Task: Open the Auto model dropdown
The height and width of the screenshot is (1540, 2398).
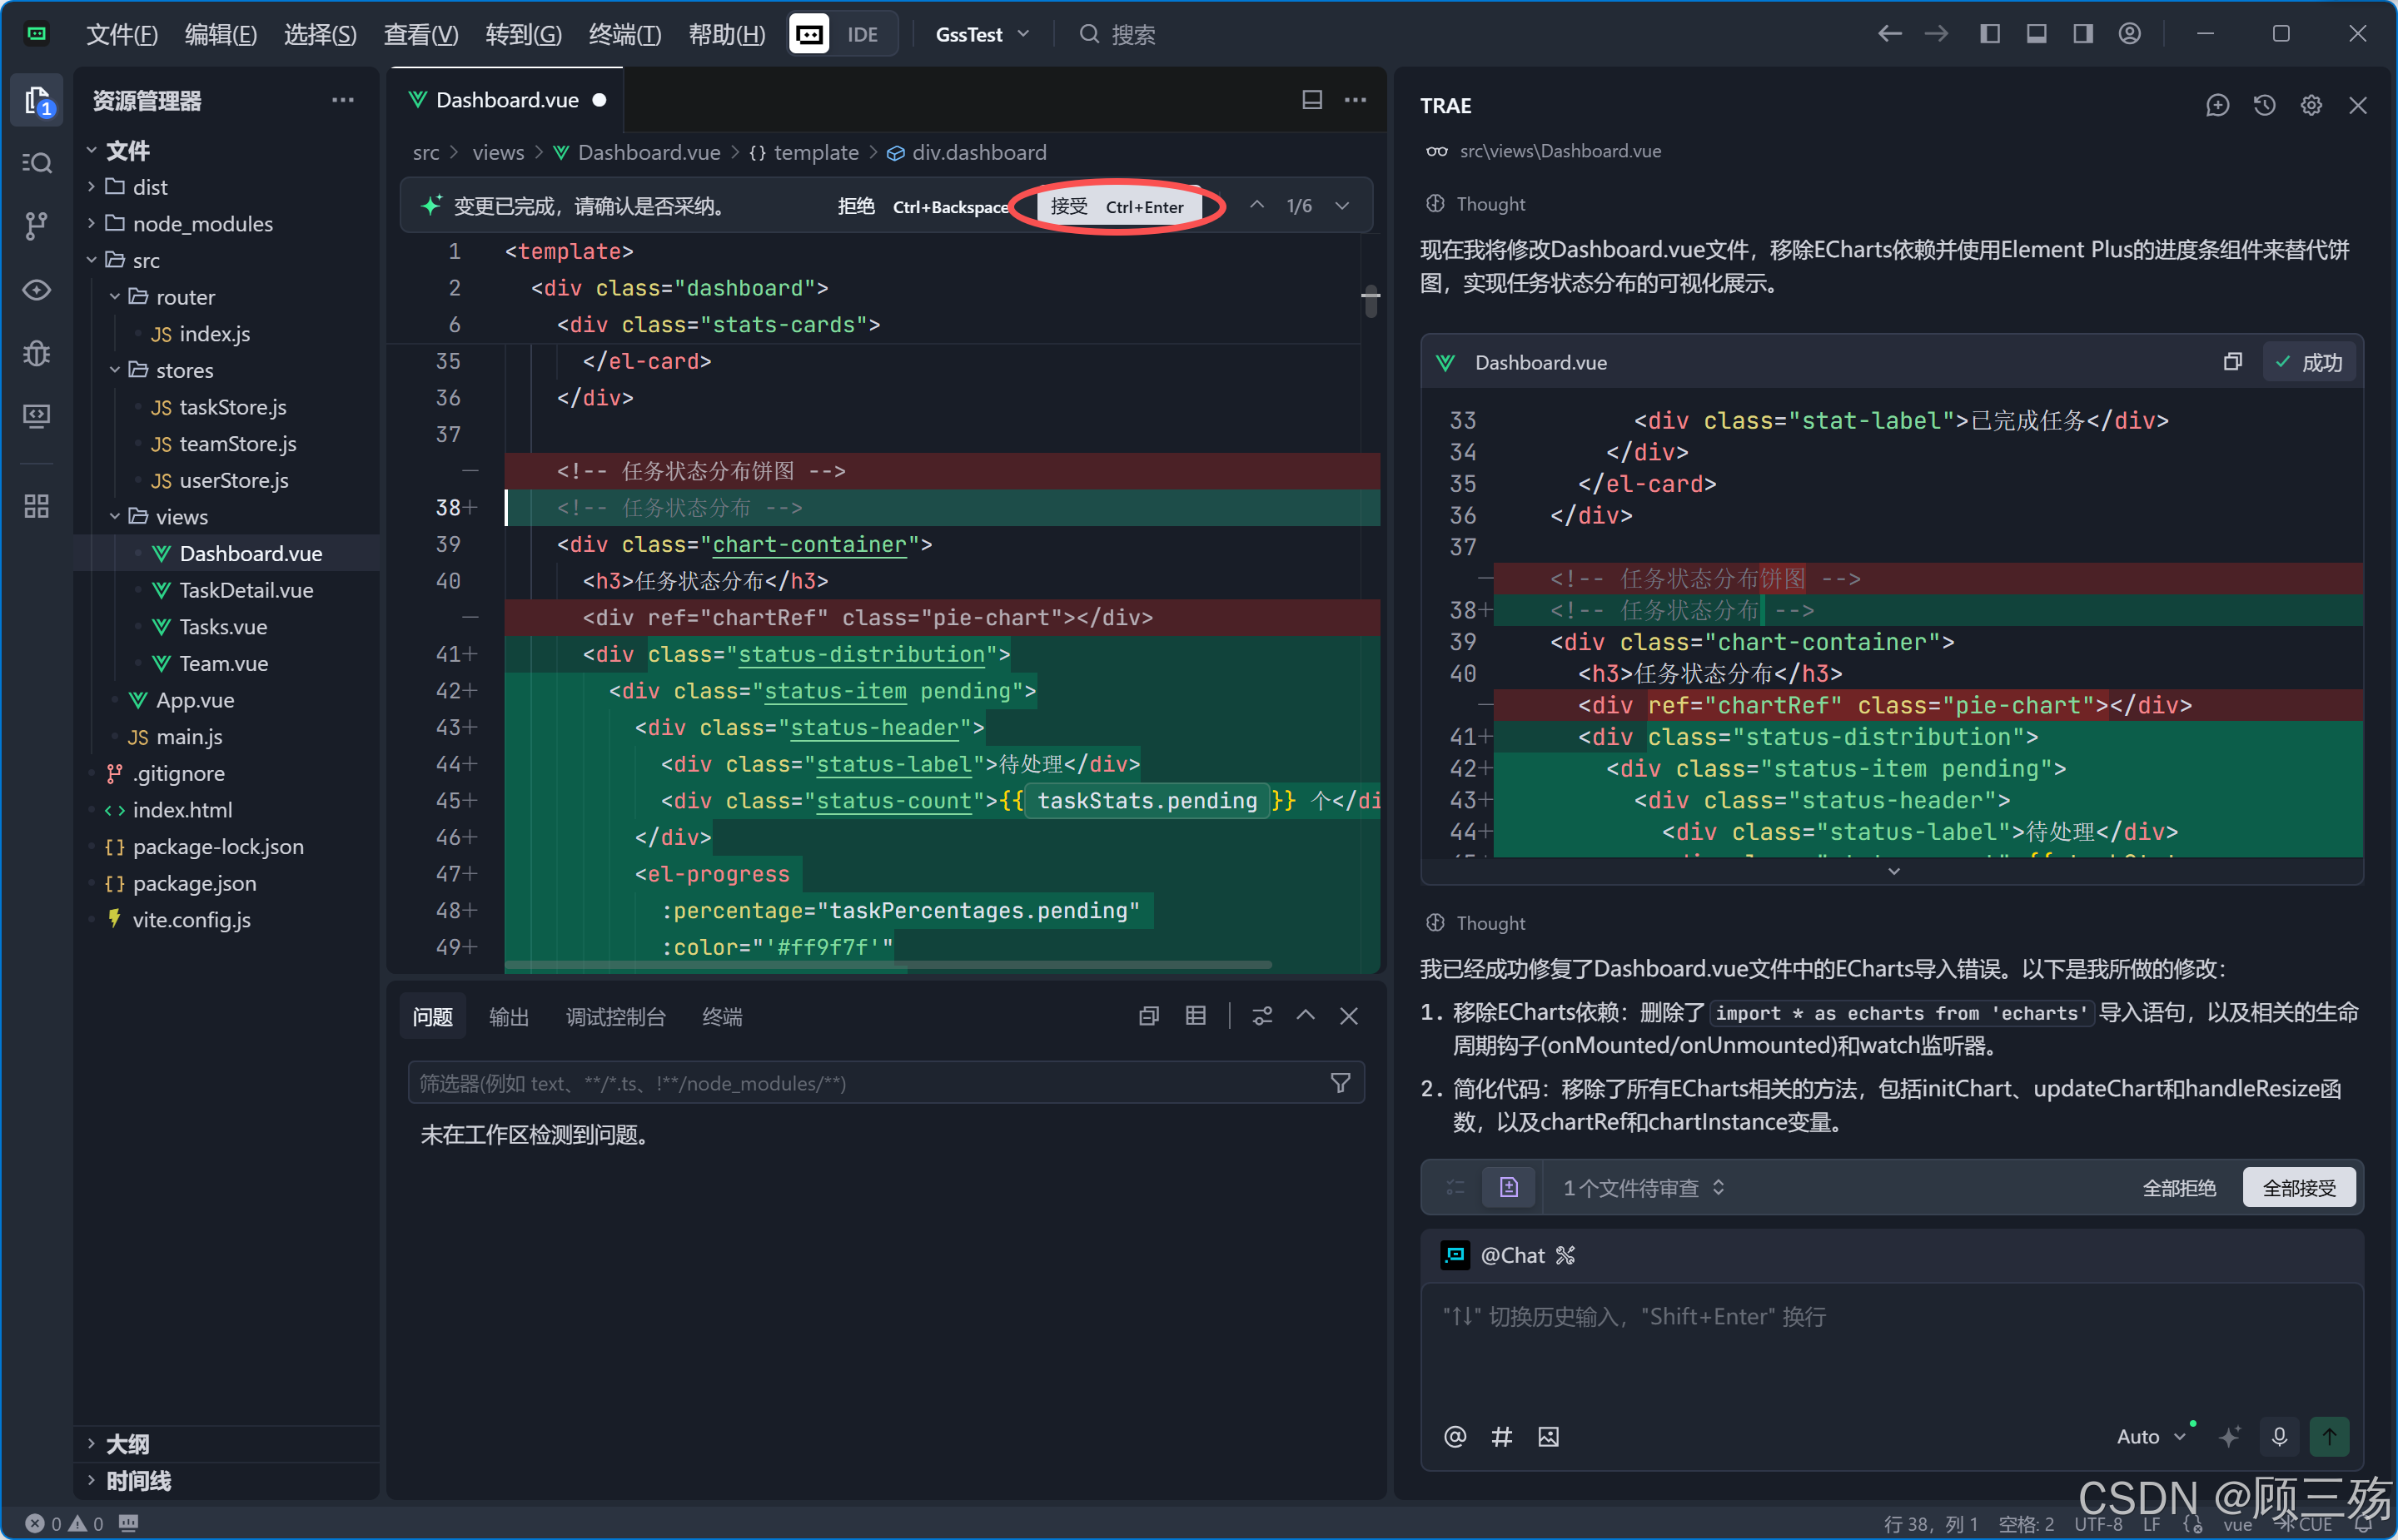Action: (2150, 1437)
